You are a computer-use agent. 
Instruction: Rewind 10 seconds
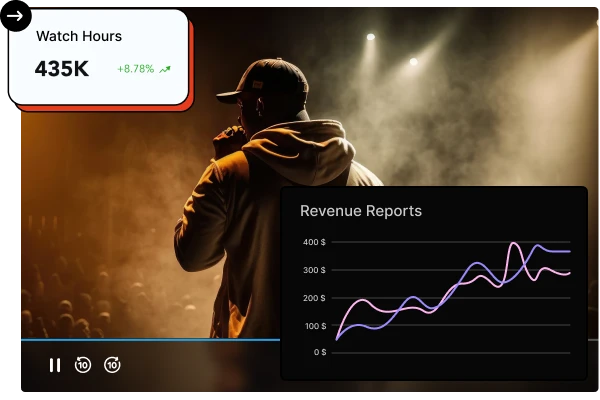[x=83, y=364]
